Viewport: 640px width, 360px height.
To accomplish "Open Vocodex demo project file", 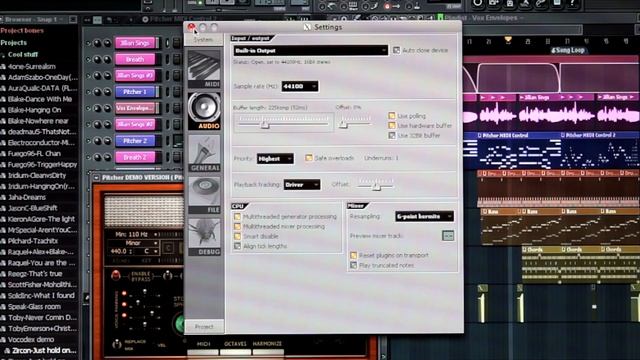I will pyautogui.click(x=31, y=339).
